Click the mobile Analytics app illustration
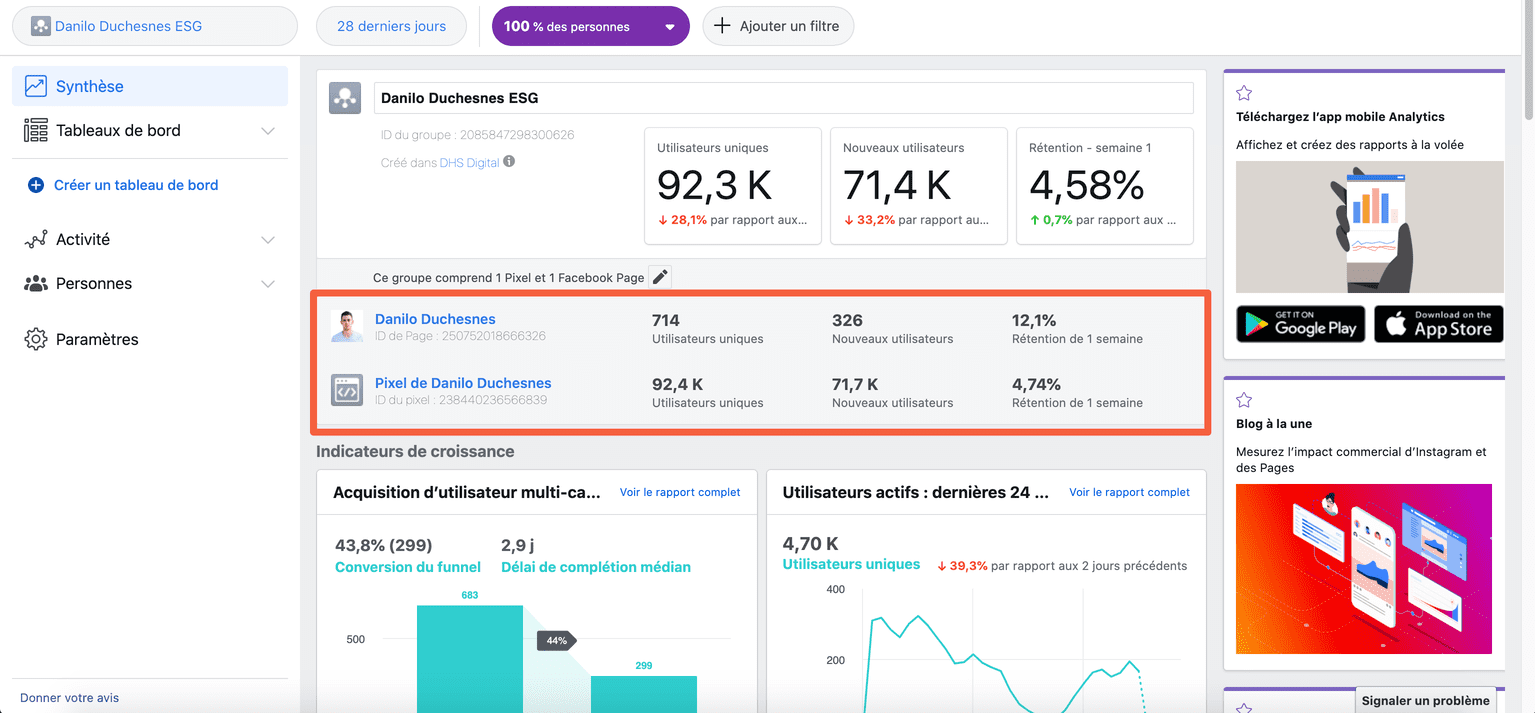 1370,227
